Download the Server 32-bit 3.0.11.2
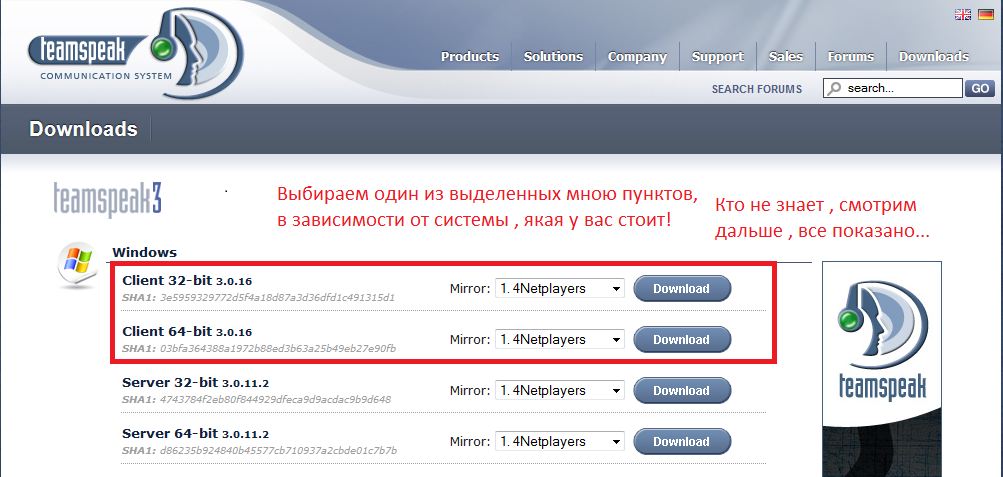Screen dimensions: 1003x477 (682, 390)
